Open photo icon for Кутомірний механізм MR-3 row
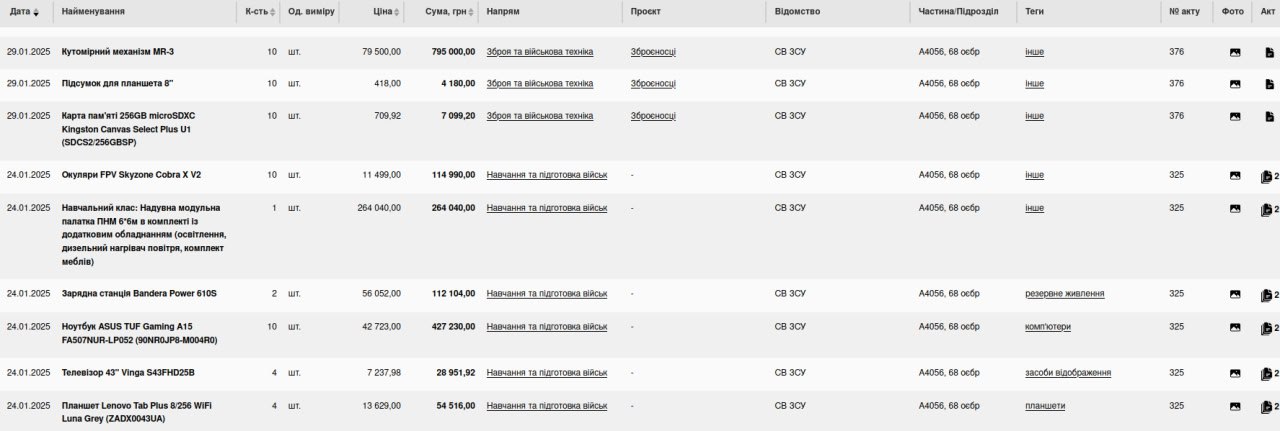The image size is (1280, 431). (x=1235, y=52)
